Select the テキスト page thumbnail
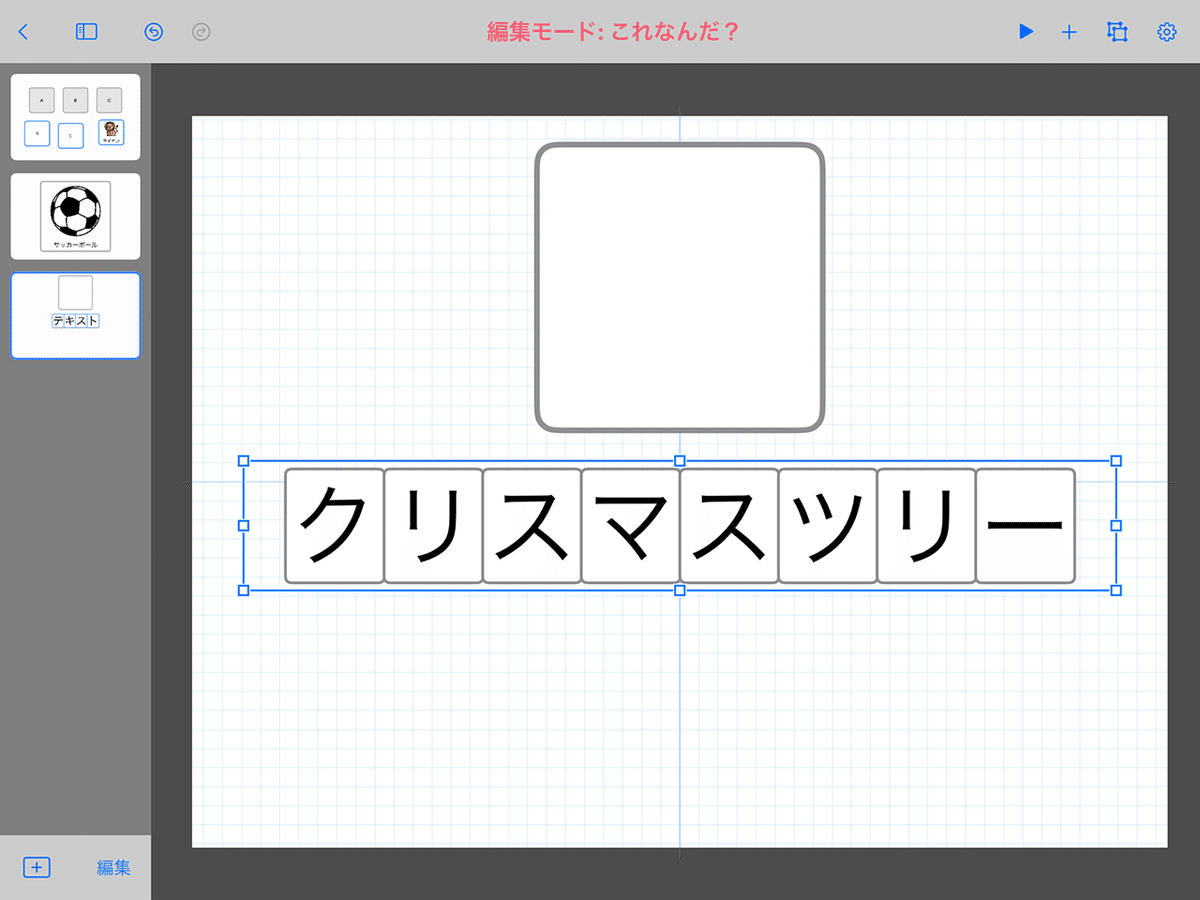Screen dimensions: 1200x900 (76, 315)
